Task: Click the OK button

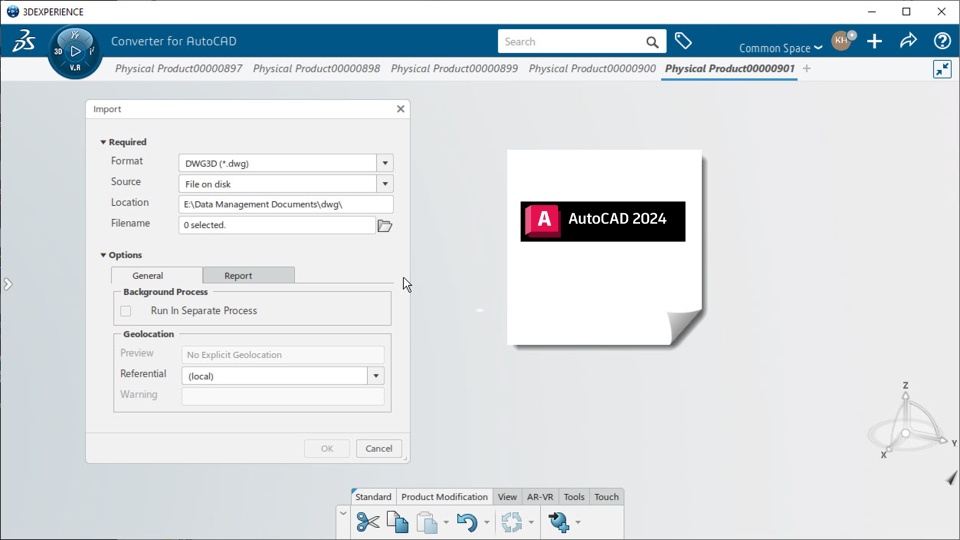Action: (x=327, y=448)
